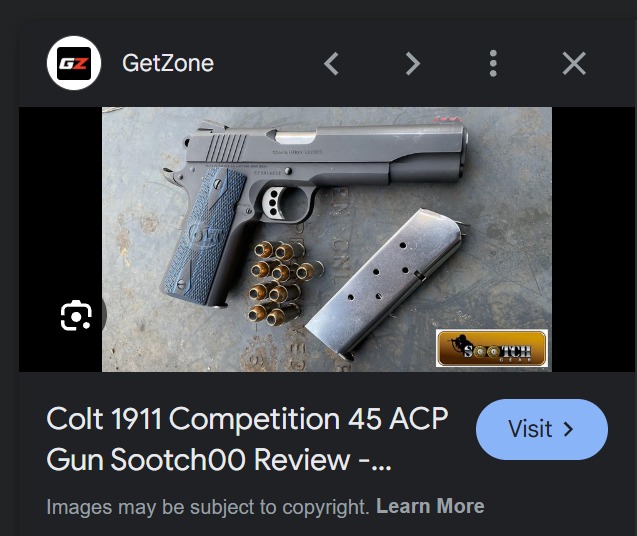Click the Sootch Gear watermark logo
Viewport: 637px width, 536px height.
tap(492, 348)
